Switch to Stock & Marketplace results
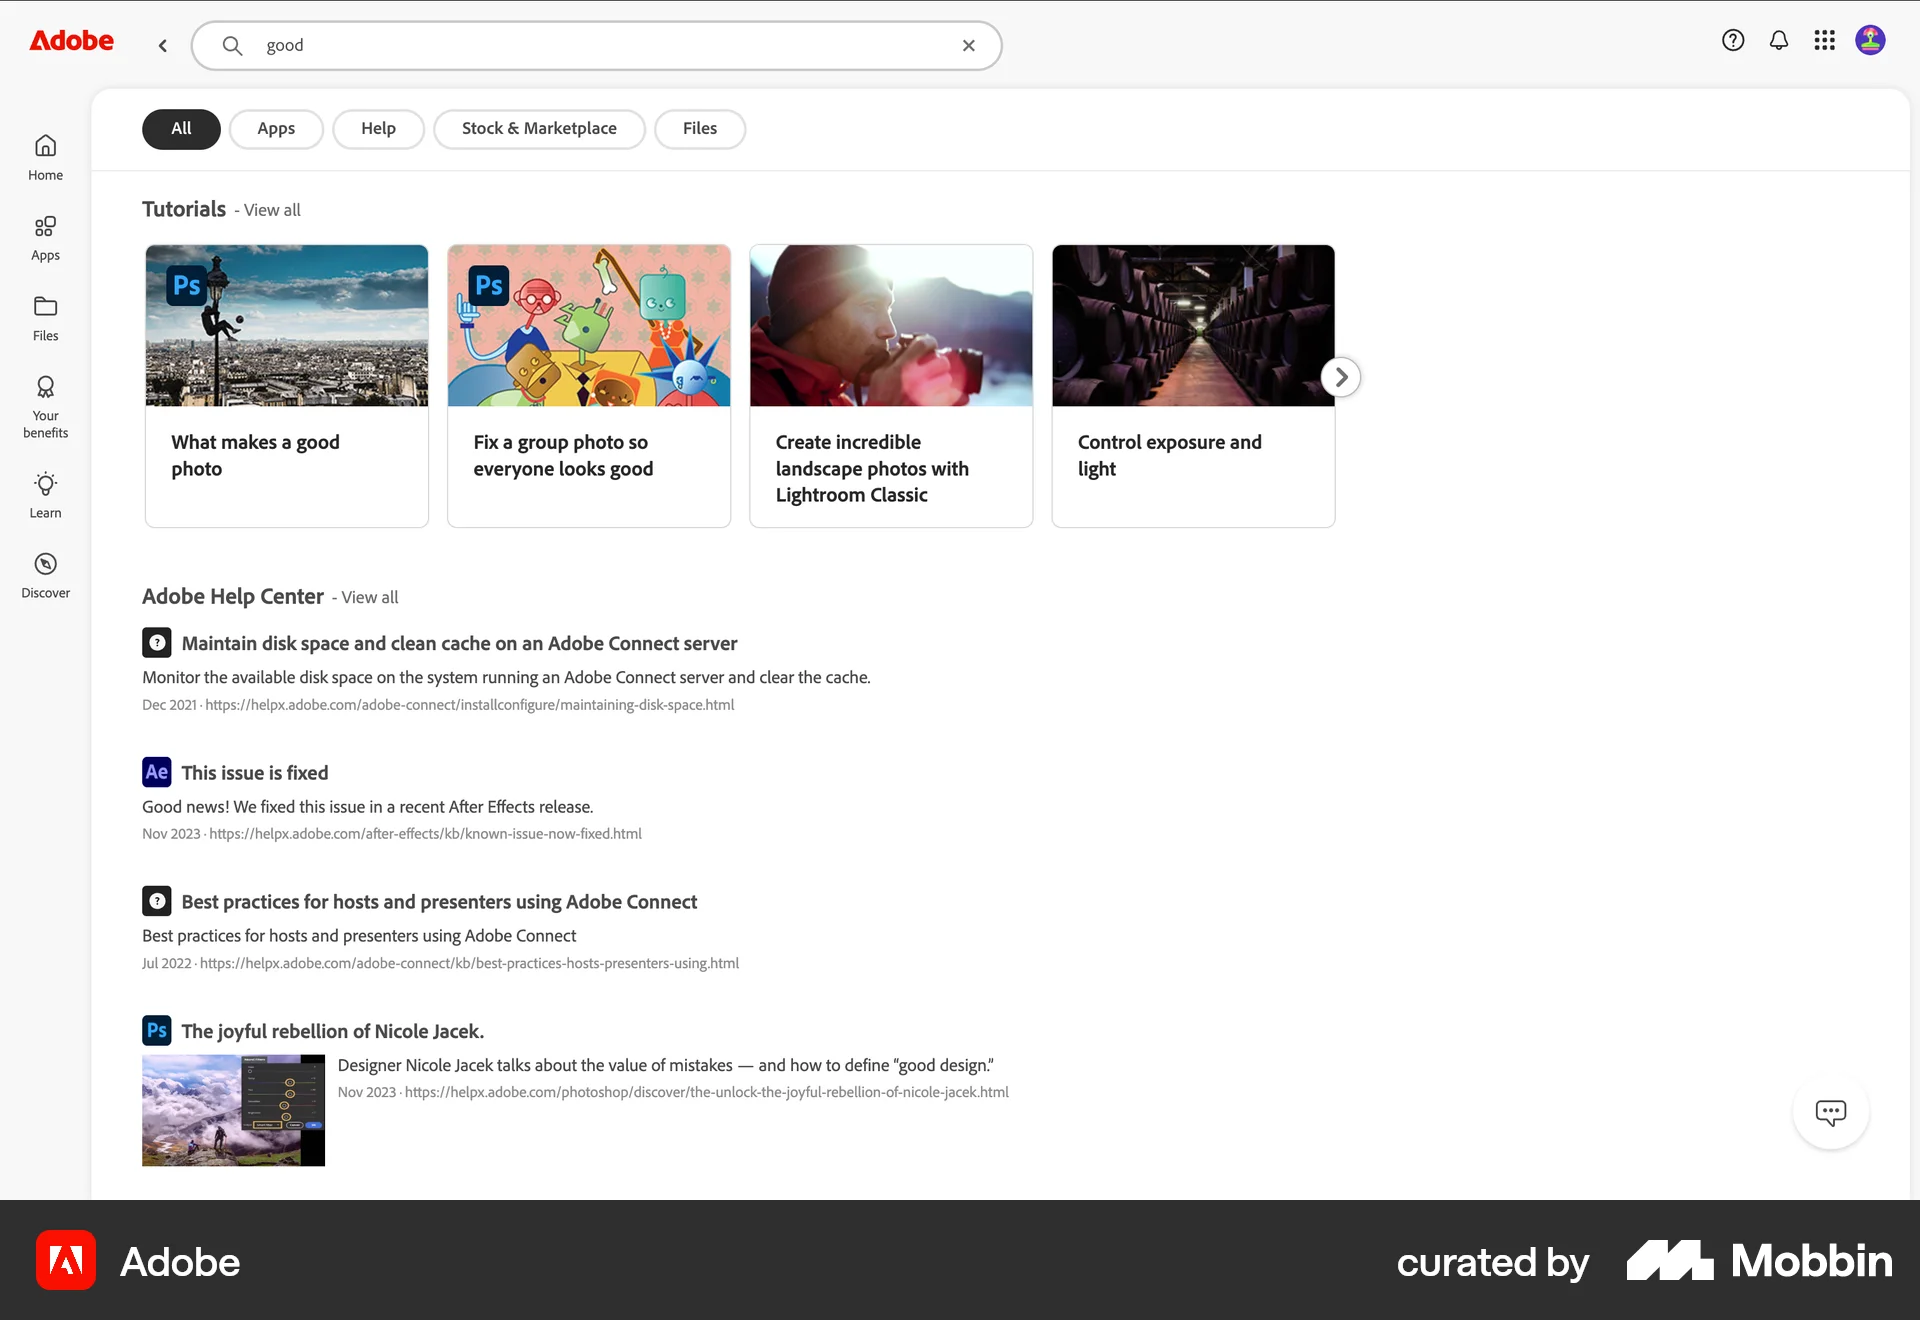 (x=538, y=128)
